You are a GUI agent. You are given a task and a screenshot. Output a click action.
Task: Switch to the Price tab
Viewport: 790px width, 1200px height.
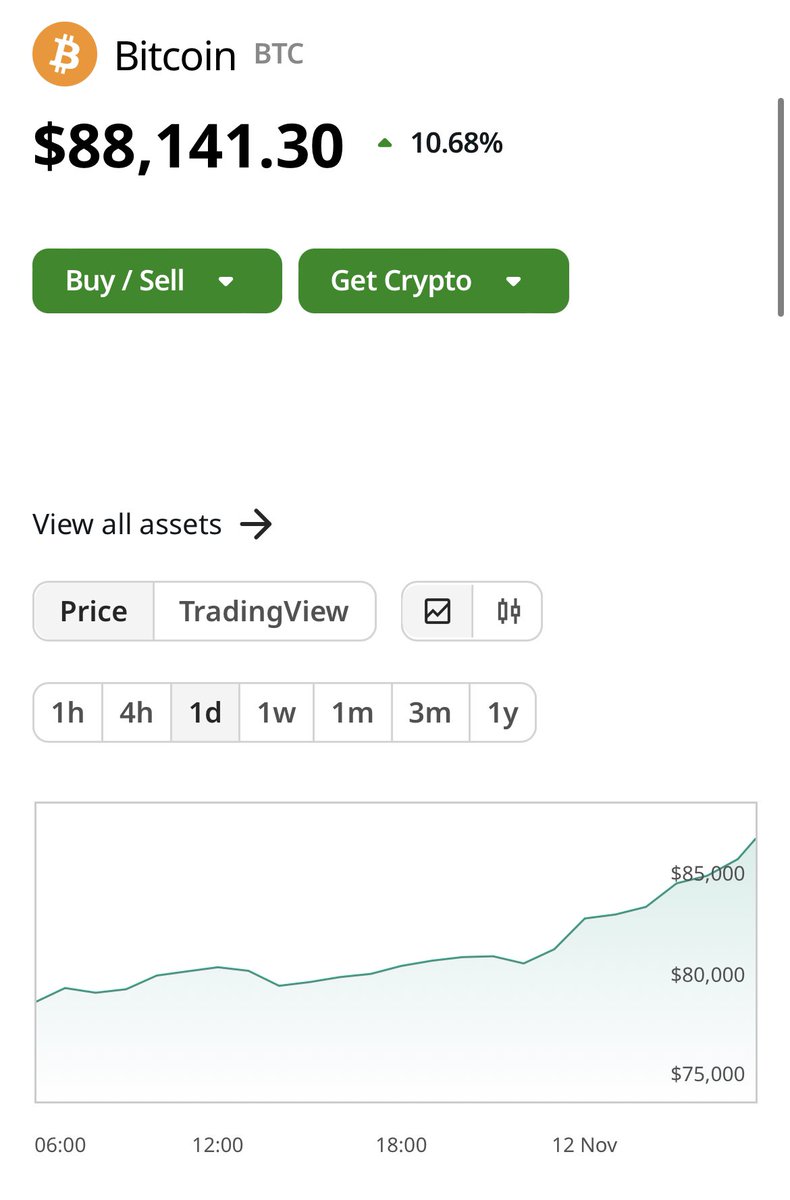pyautogui.click(x=94, y=611)
